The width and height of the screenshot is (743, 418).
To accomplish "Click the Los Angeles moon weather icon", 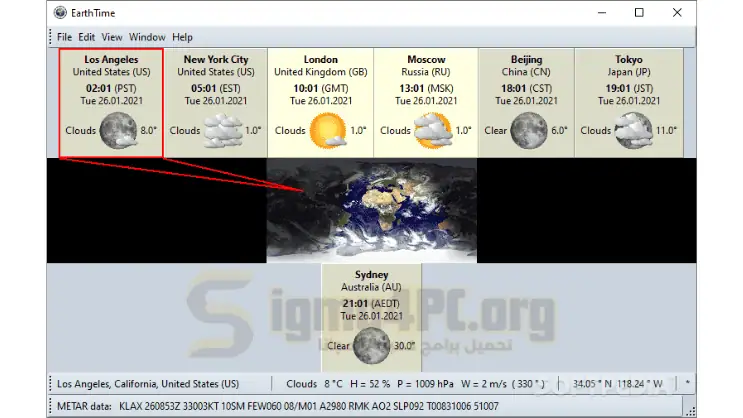I will point(118,130).
